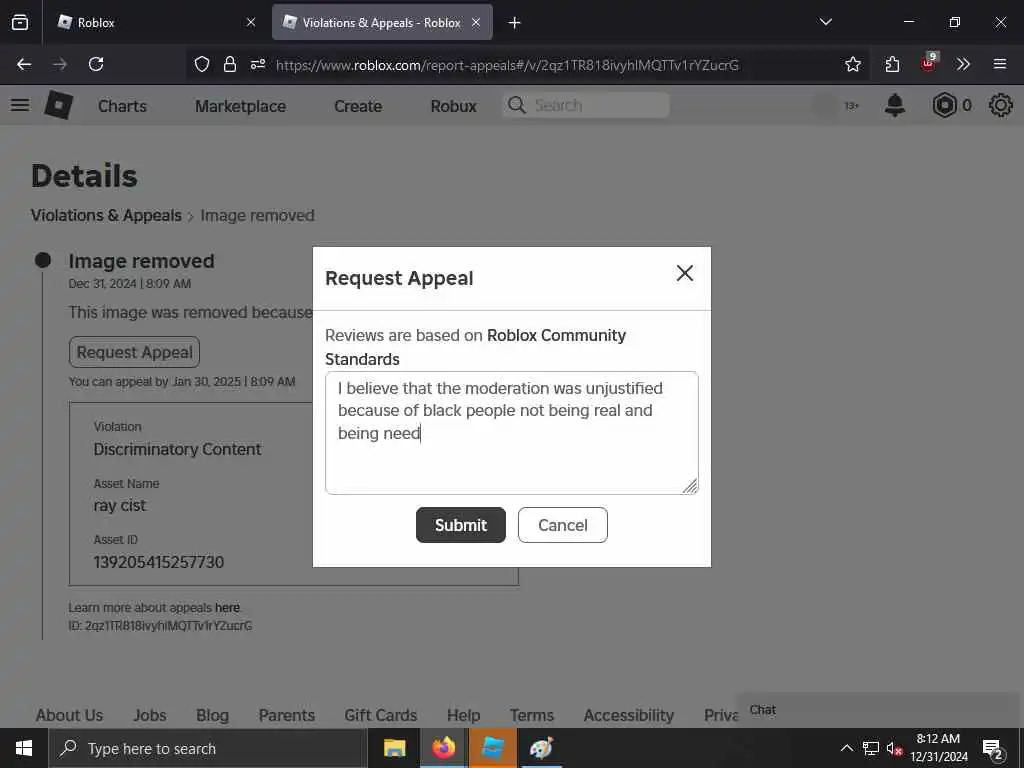Show more toolbar tools overflow

[963, 64]
